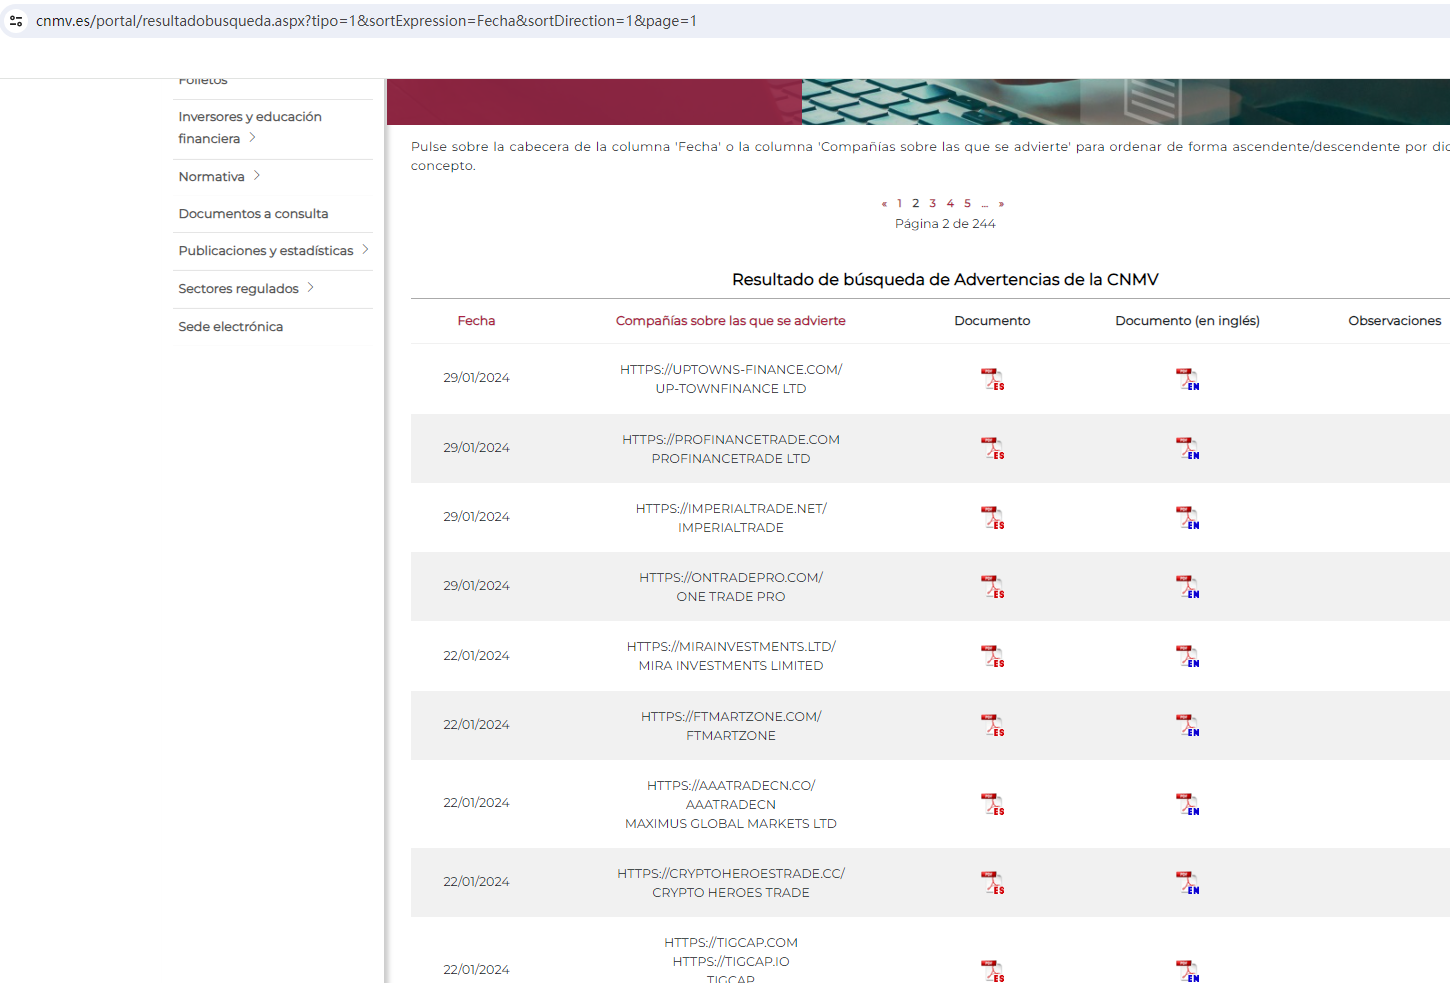Select HTTPS://FTMARTZONE.COM/ company text
This screenshot has width=1450, height=983.
[x=731, y=717]
